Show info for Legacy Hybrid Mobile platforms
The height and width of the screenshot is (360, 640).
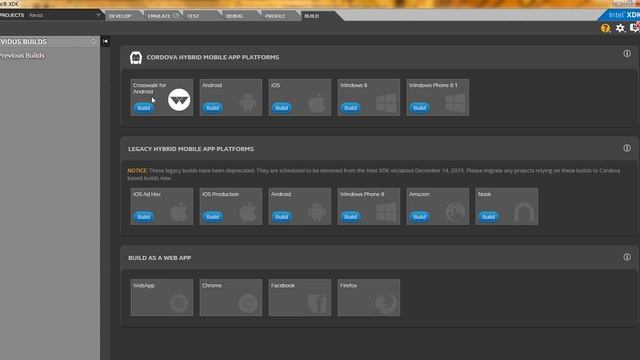point(627,148)
